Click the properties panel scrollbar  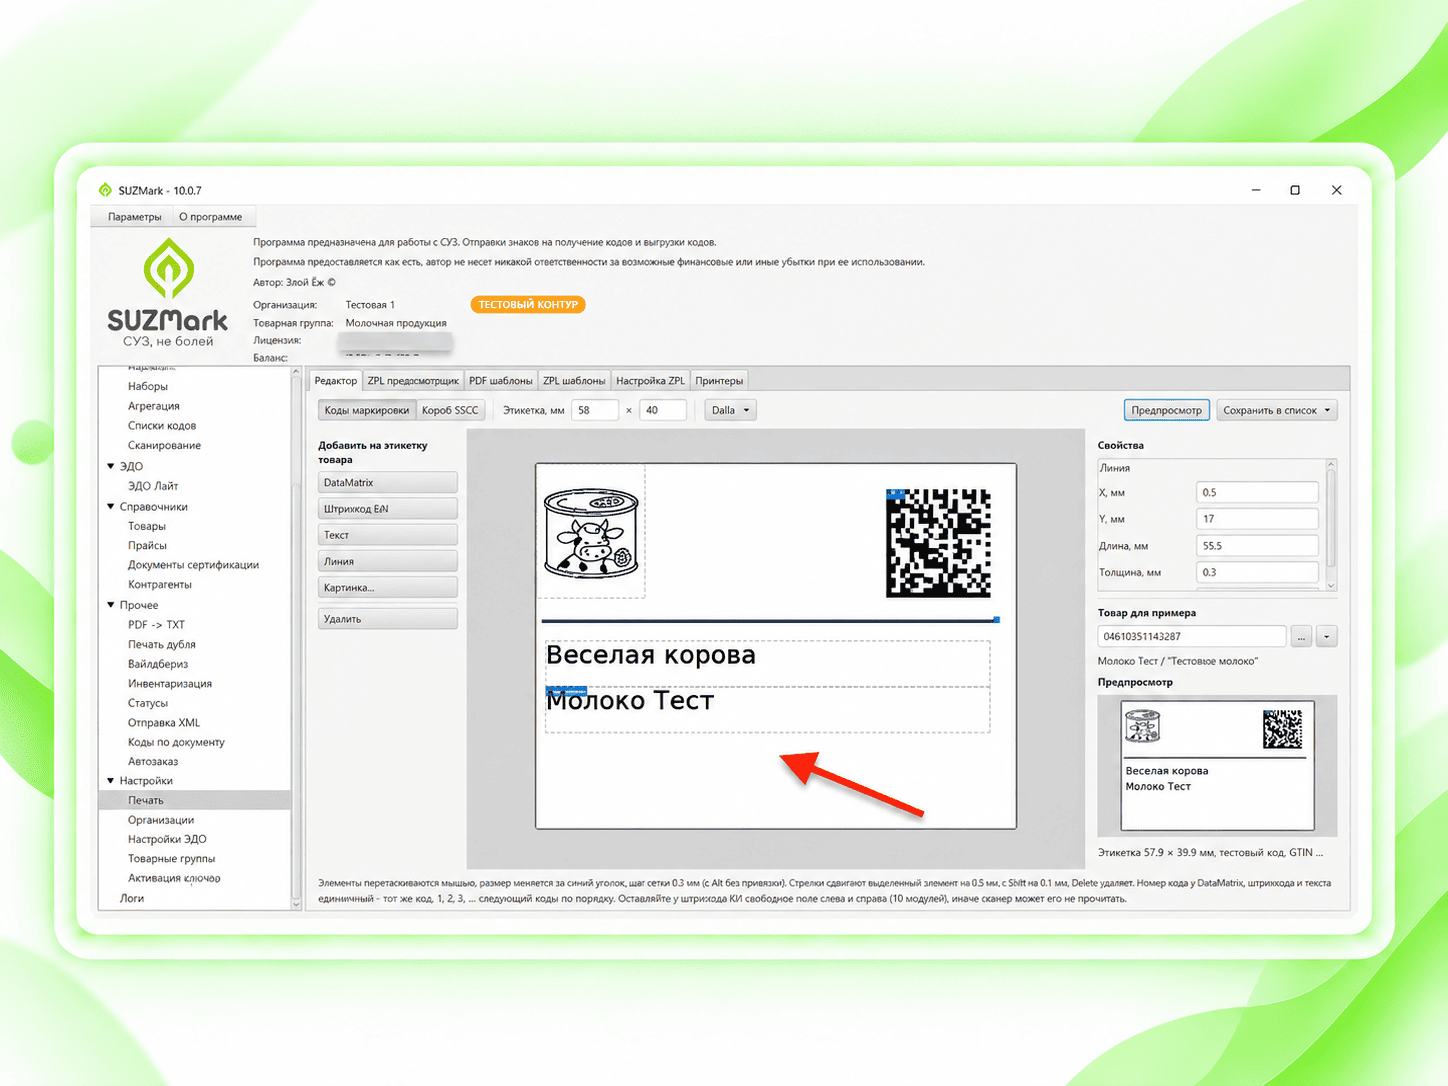point(1331,525)
